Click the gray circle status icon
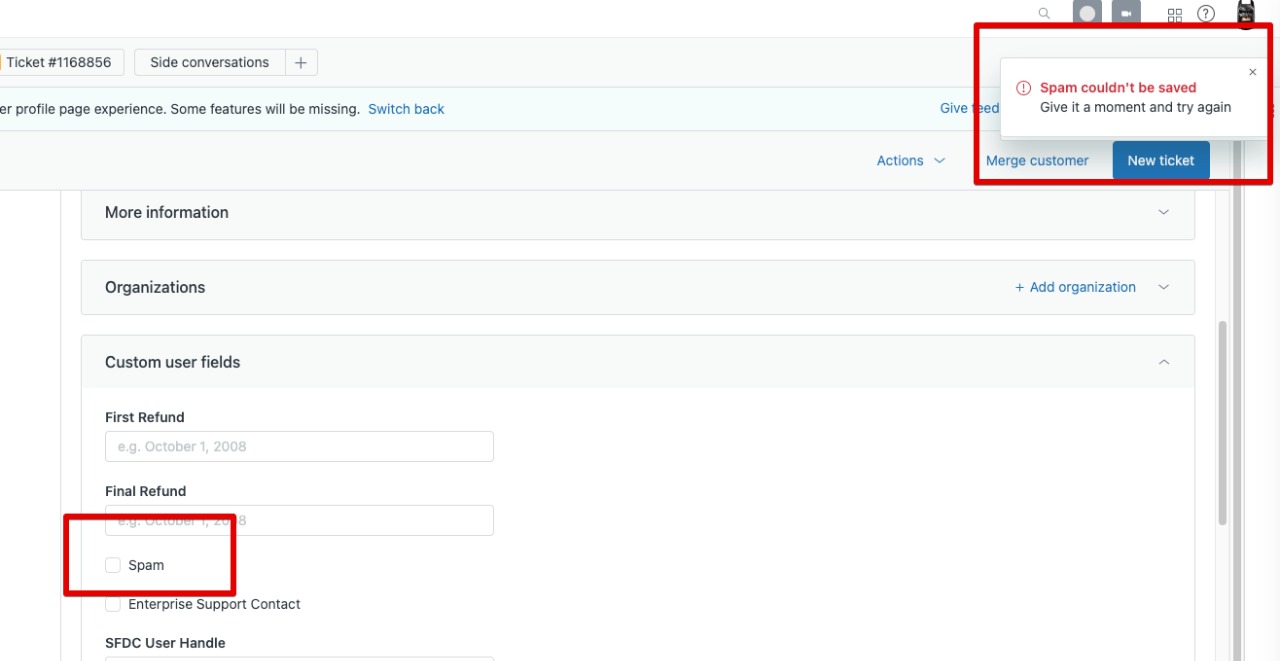1280x661 pixels. pos(1087,14)
